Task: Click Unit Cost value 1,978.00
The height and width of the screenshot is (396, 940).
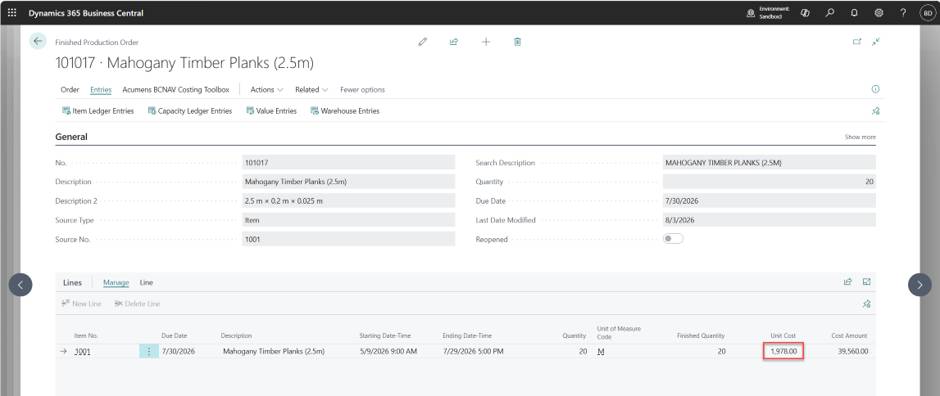Action: coord(784,351)
